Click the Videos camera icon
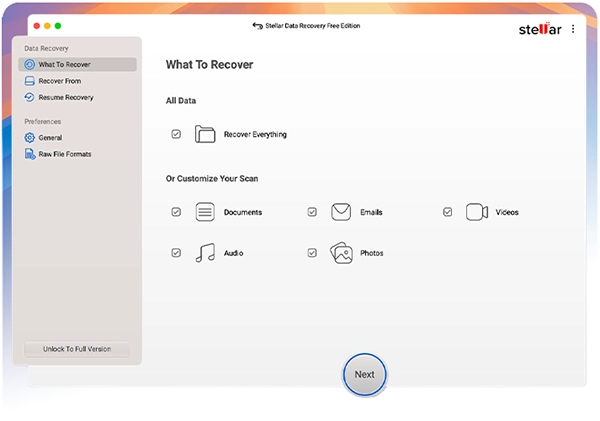The width and height of the screenshot is (600, 421). coord(477,212)
